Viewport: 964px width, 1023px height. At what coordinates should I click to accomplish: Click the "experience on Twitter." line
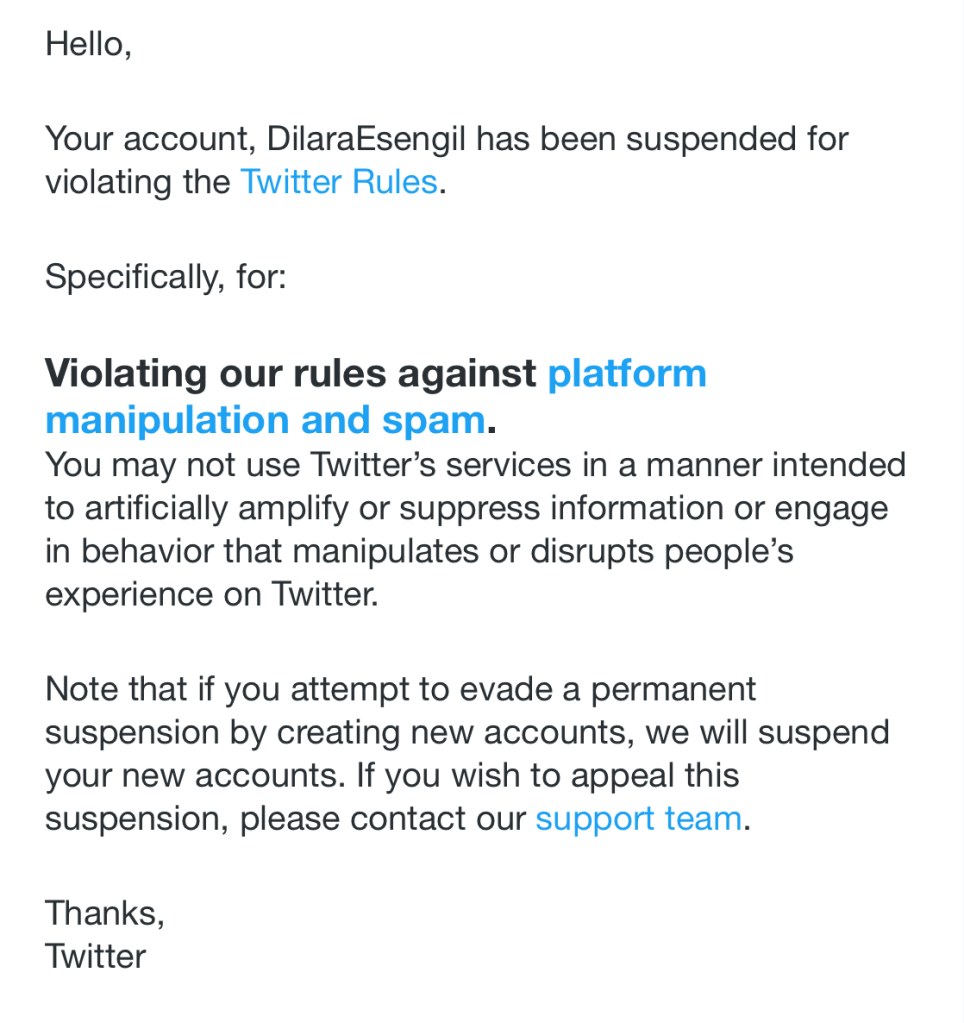point(211,595)
